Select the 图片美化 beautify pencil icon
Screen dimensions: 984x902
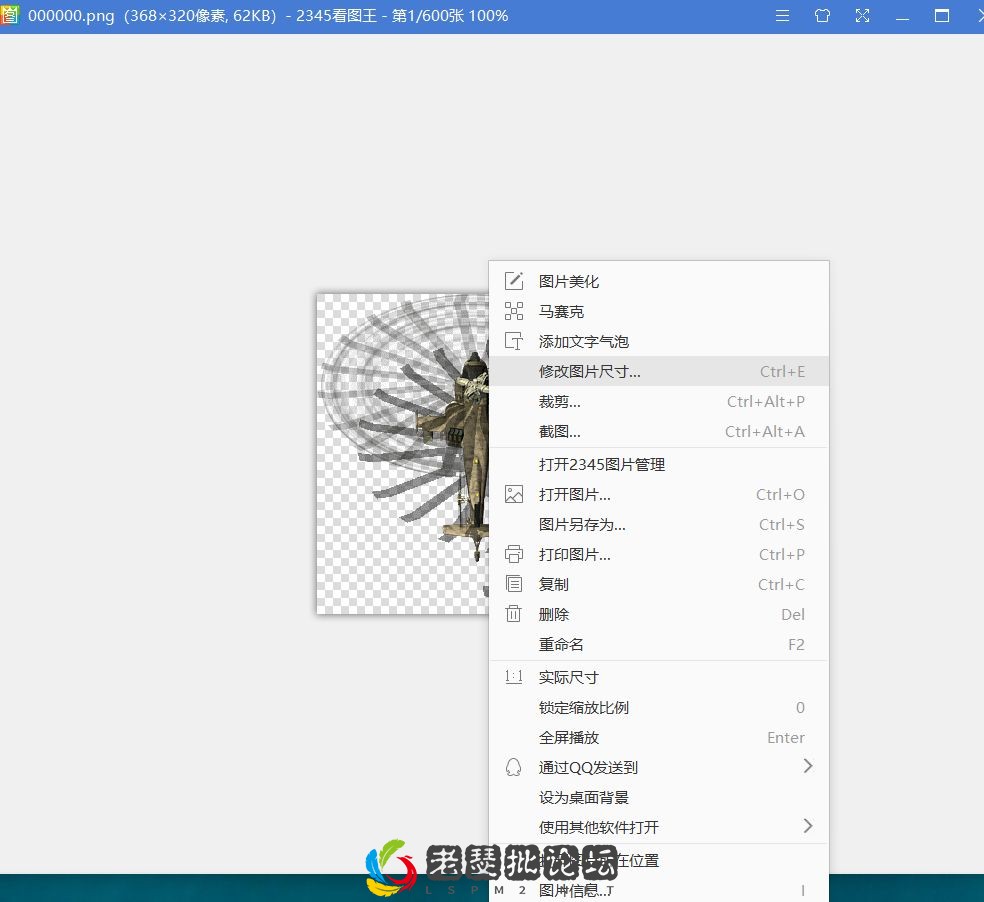coord(514,281)
